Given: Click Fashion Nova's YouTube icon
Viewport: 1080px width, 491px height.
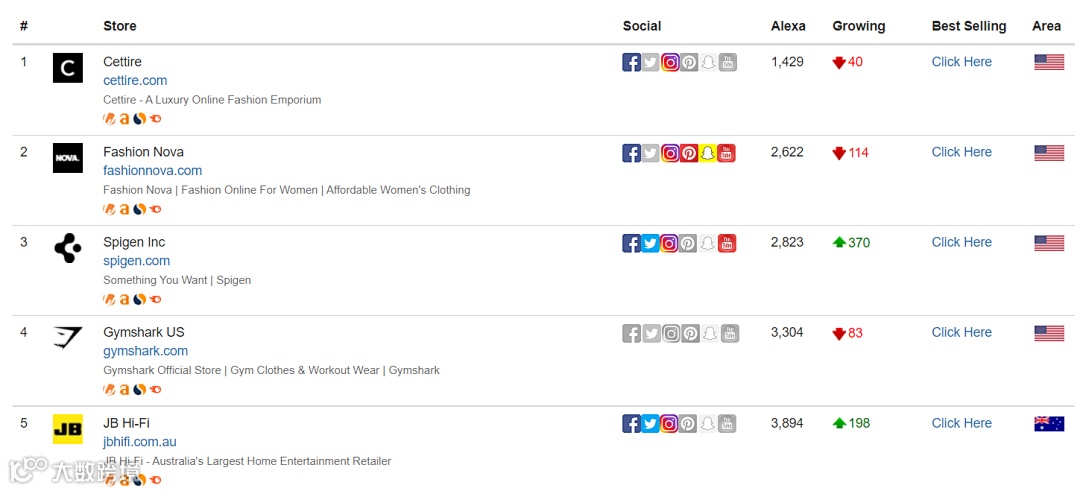Looking at the screenshot, I should point(727,153).
